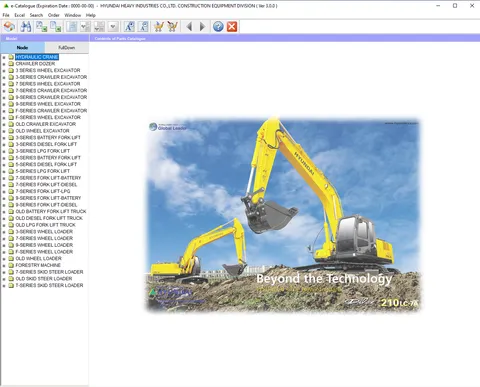Select 7-SERIES WHEEL LOADER tree row

click(x=44, y=238)
